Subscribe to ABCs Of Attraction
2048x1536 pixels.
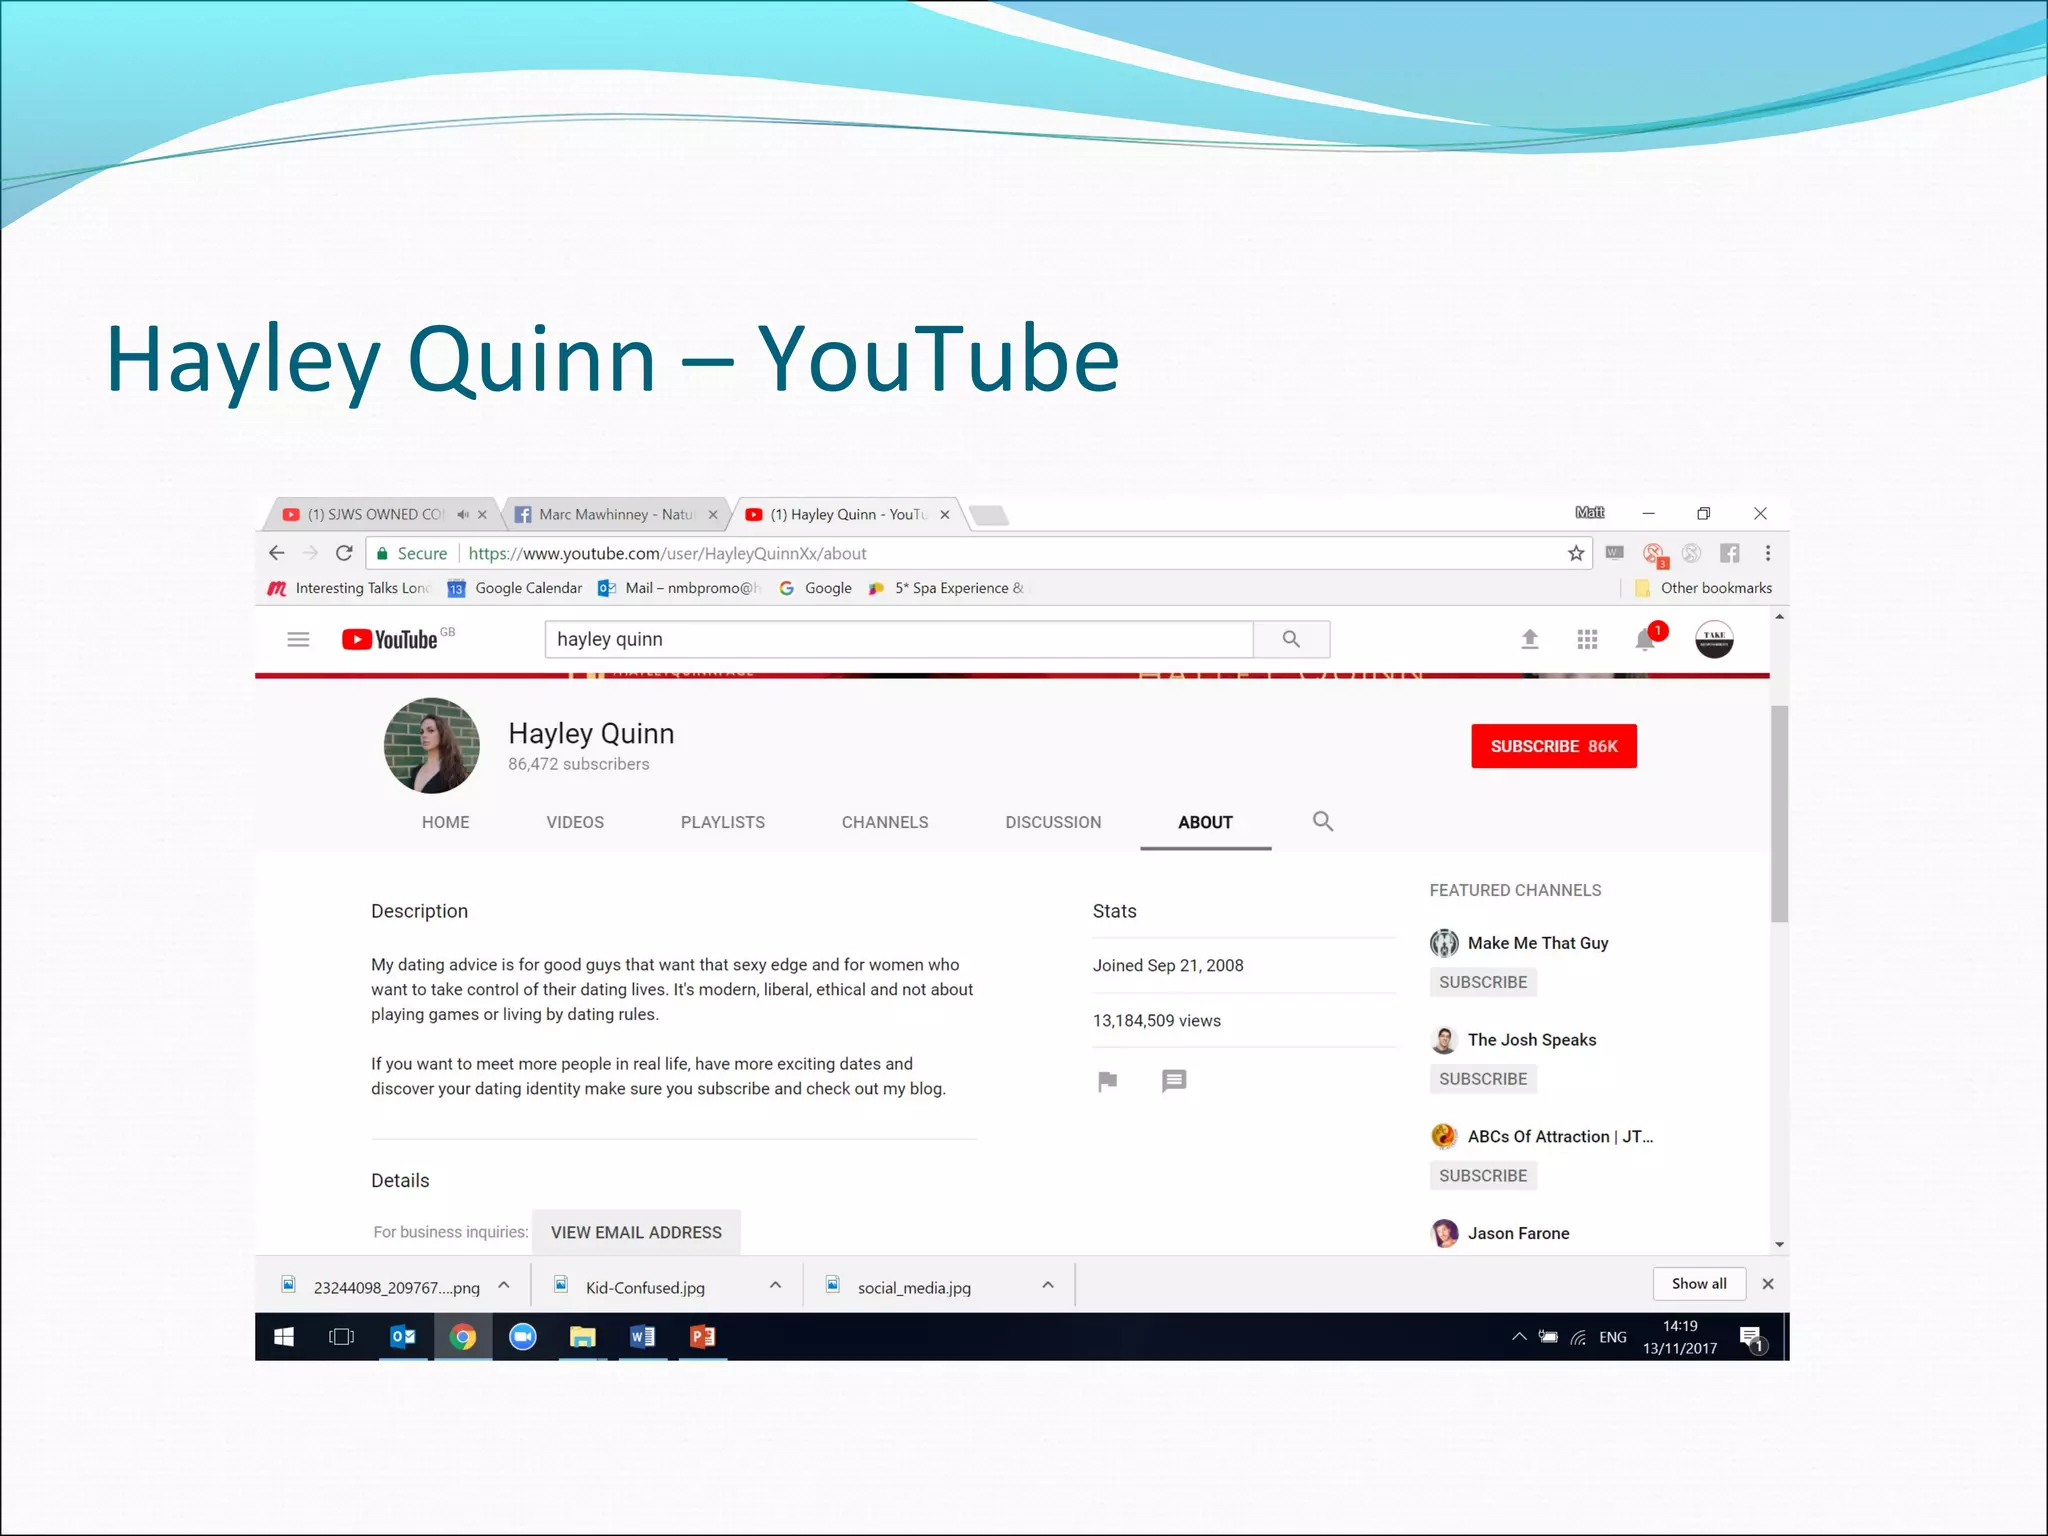pyautogui.click(x=1483, y=1176)
